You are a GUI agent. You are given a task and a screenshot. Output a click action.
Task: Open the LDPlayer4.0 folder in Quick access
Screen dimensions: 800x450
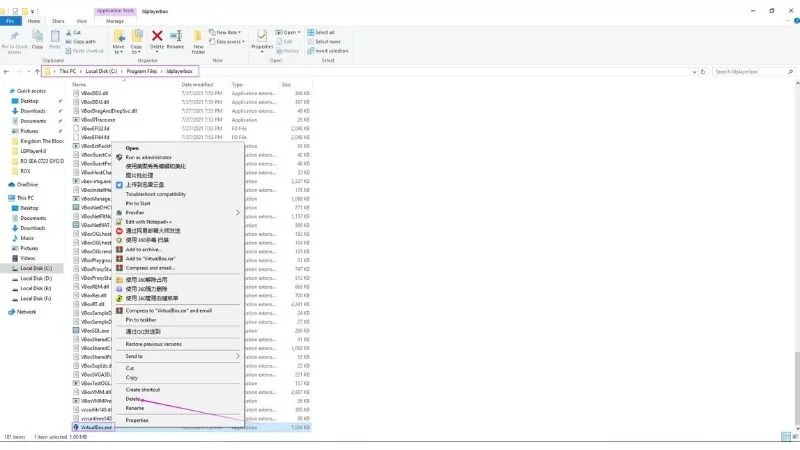[33, 151]
